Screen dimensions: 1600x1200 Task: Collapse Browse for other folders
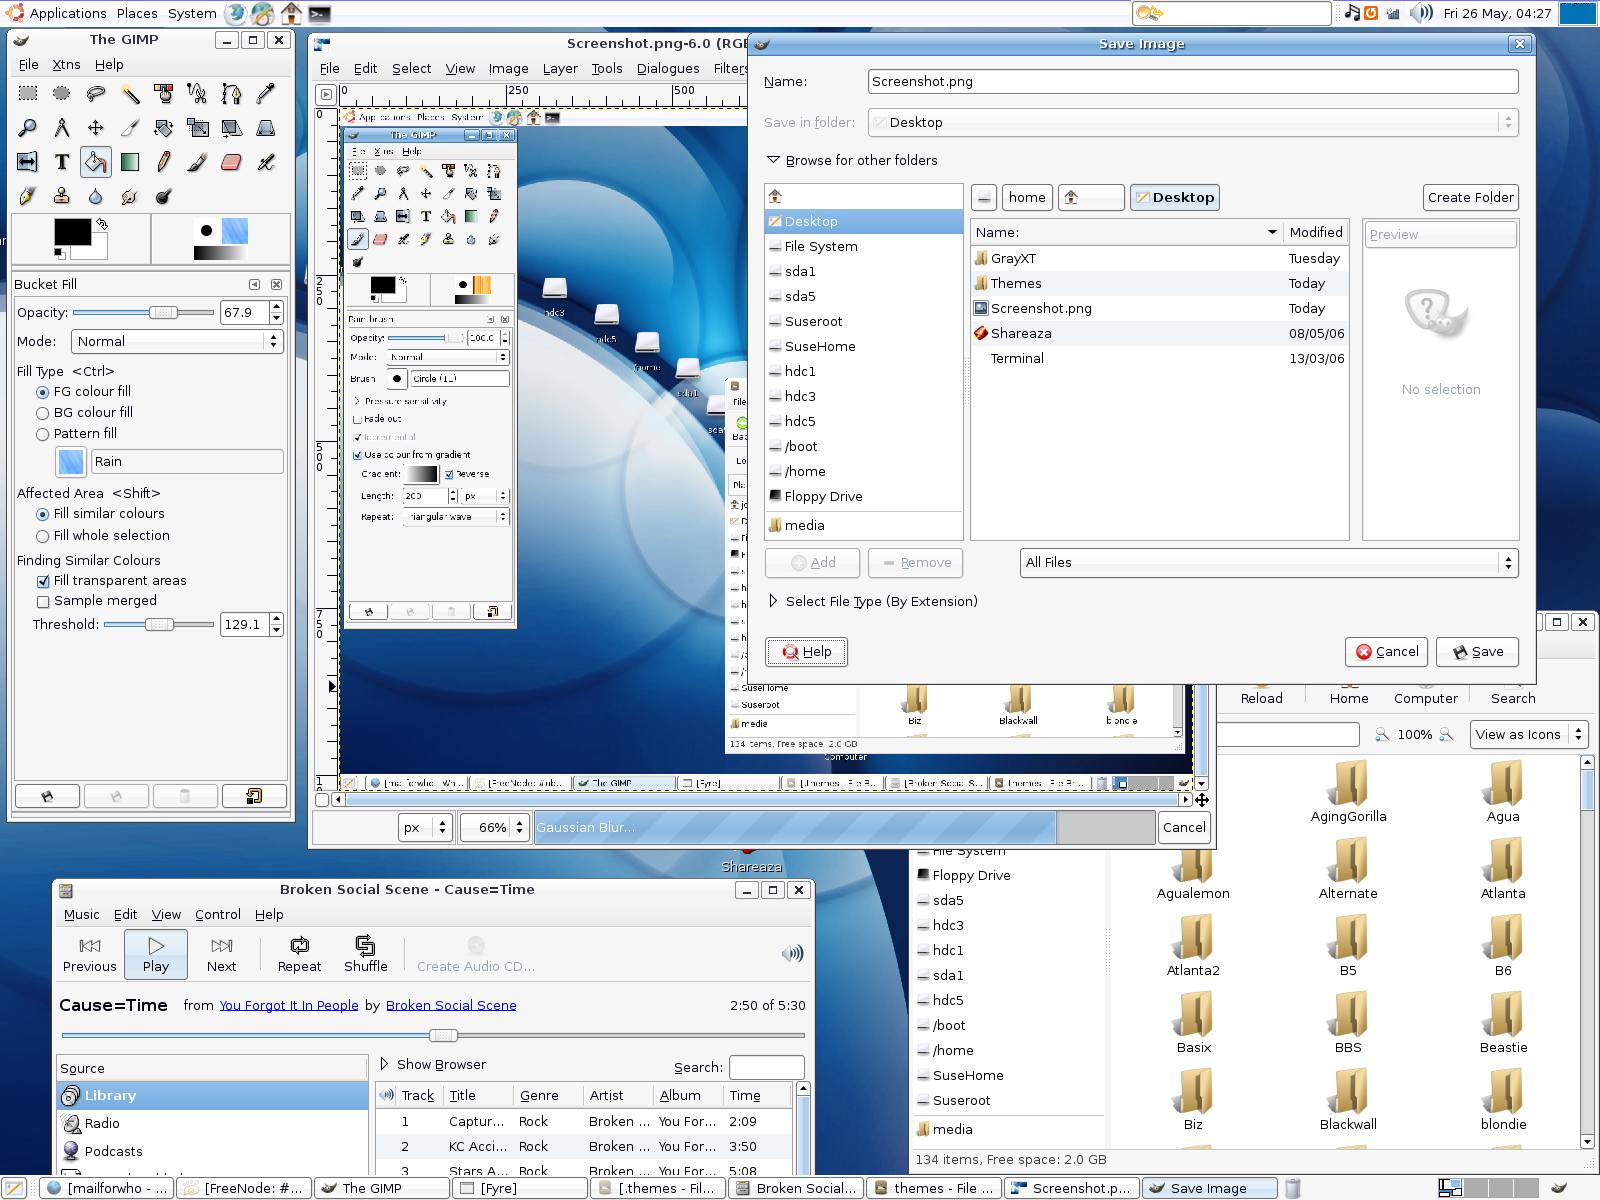pyautogui.click(x=852, y=160)
